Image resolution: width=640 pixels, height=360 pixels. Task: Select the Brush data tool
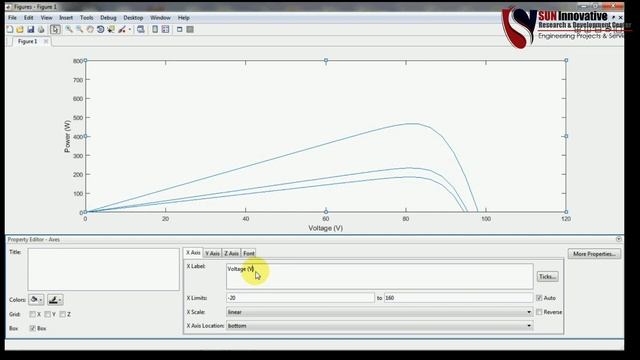[122, 29]
